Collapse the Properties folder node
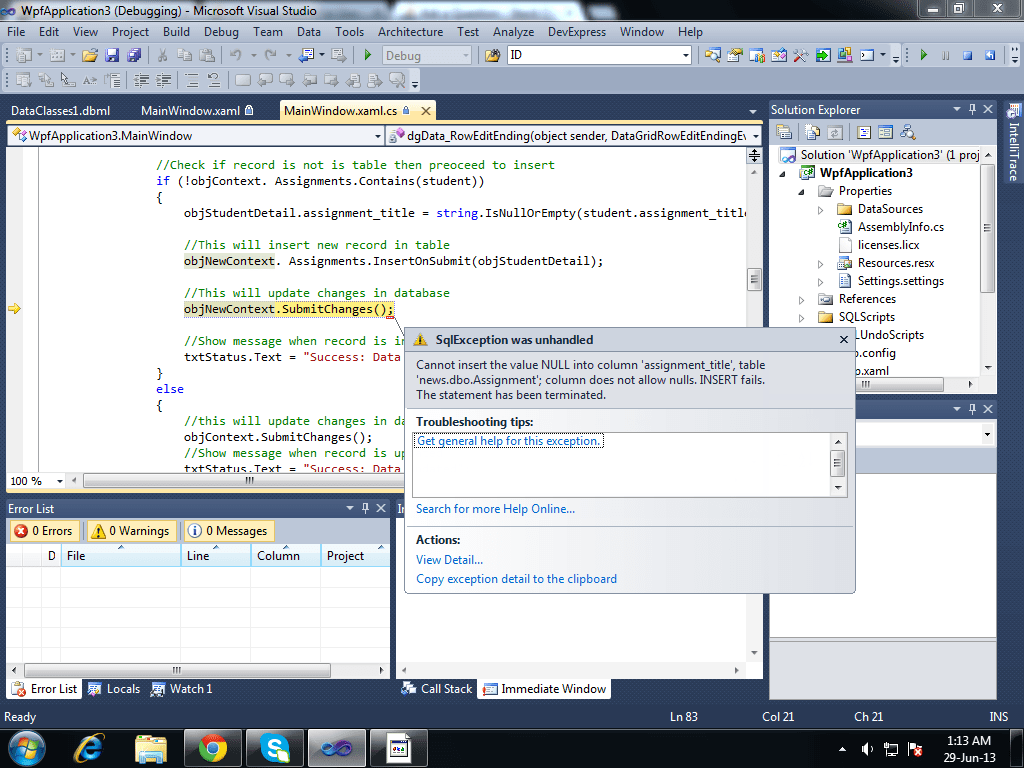This screenshot has width=1024, height=768. click(x=801, y=191)
